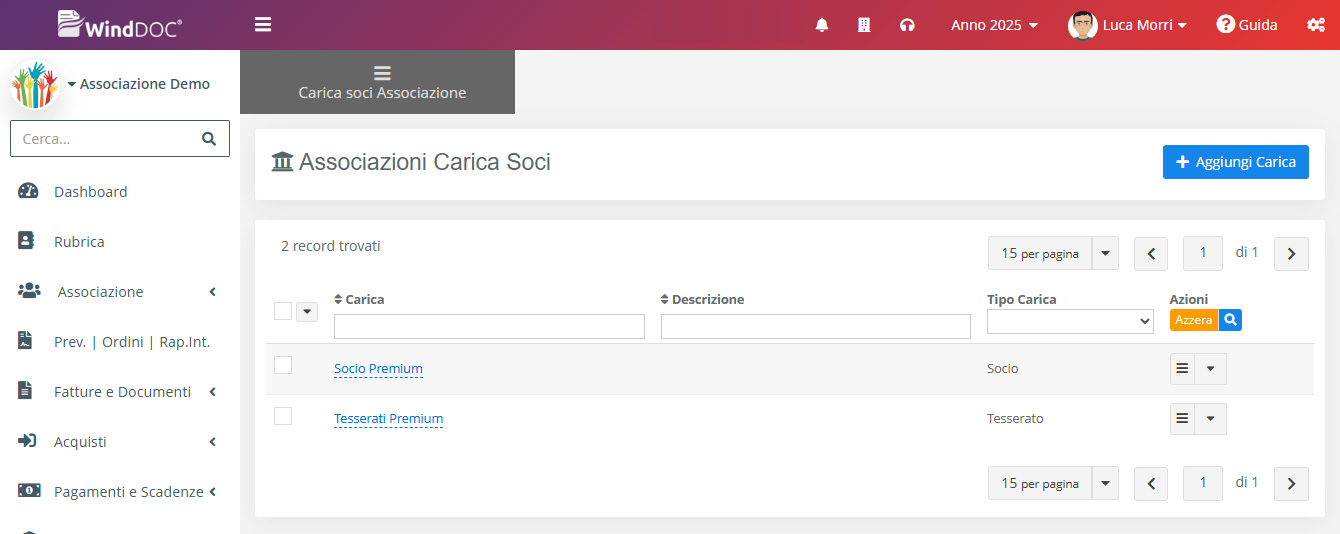Open actions menu icon for Socio Premium
The height and width of the screenshot is (534, 1340).
(1182, 368)
